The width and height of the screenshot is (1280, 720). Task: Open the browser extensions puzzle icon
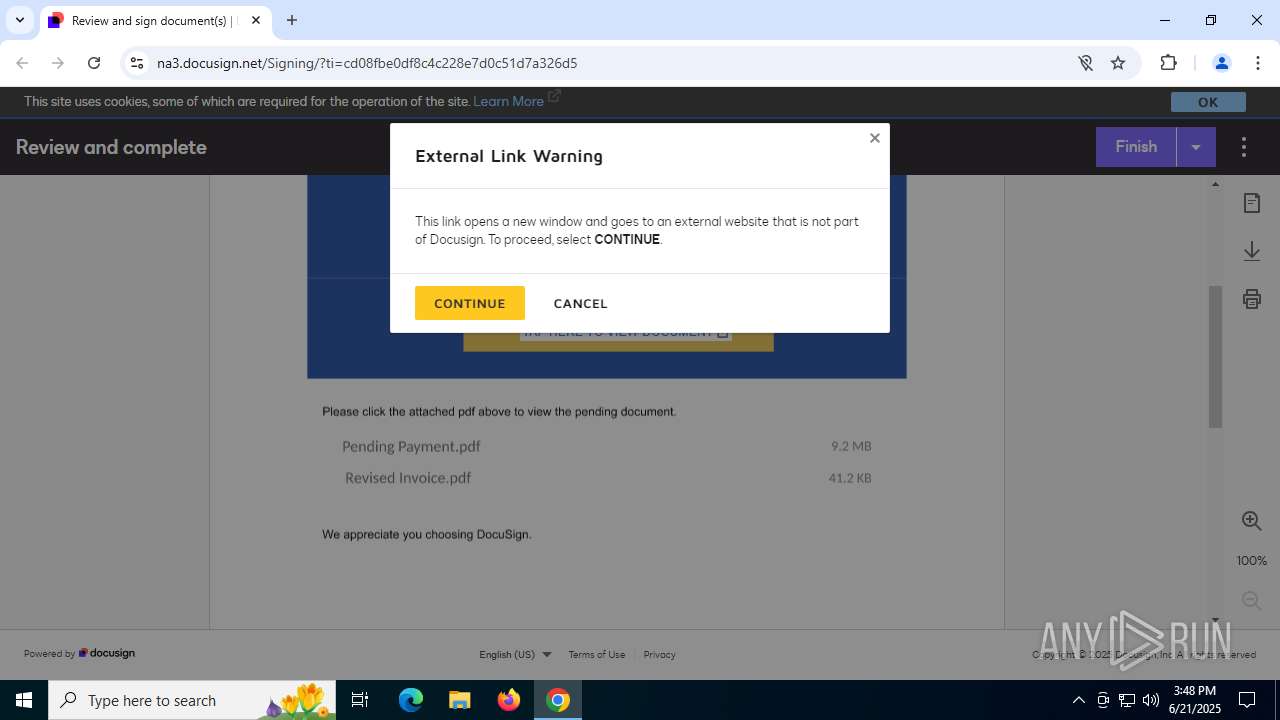(x=1168, y=63)
